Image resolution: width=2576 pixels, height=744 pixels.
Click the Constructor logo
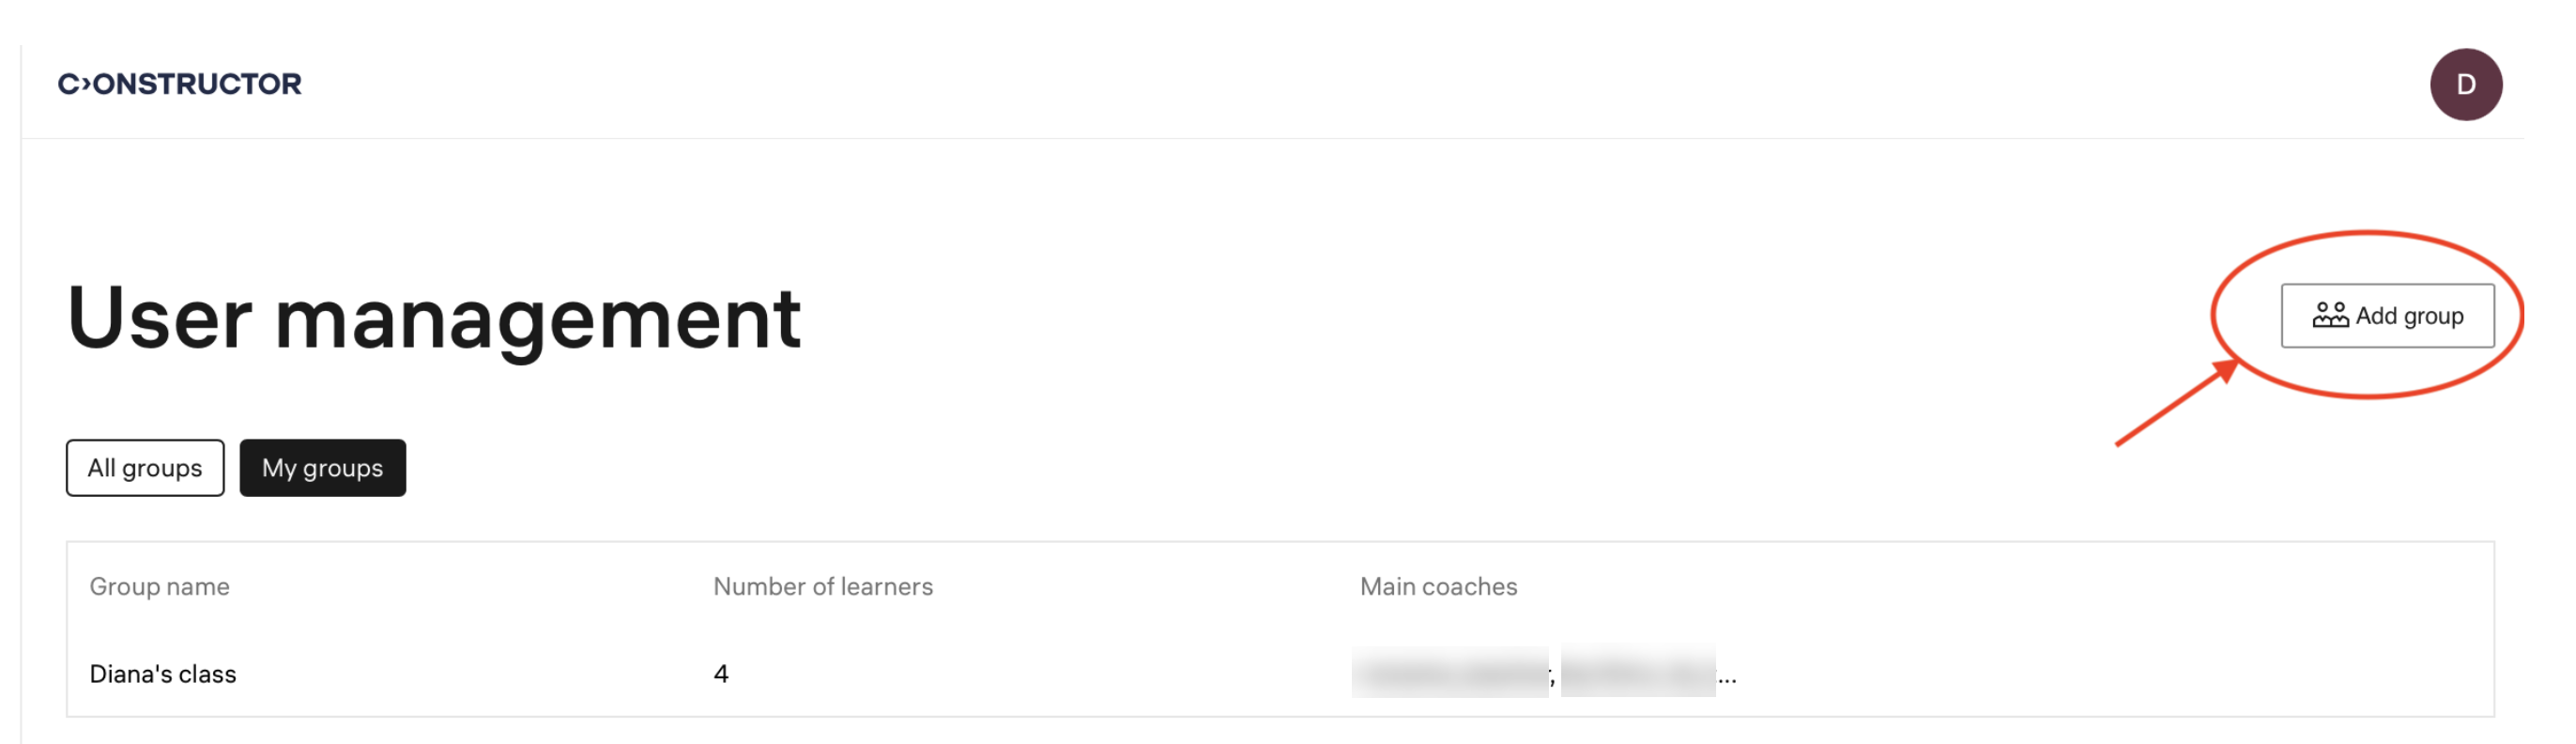[179, 84]
